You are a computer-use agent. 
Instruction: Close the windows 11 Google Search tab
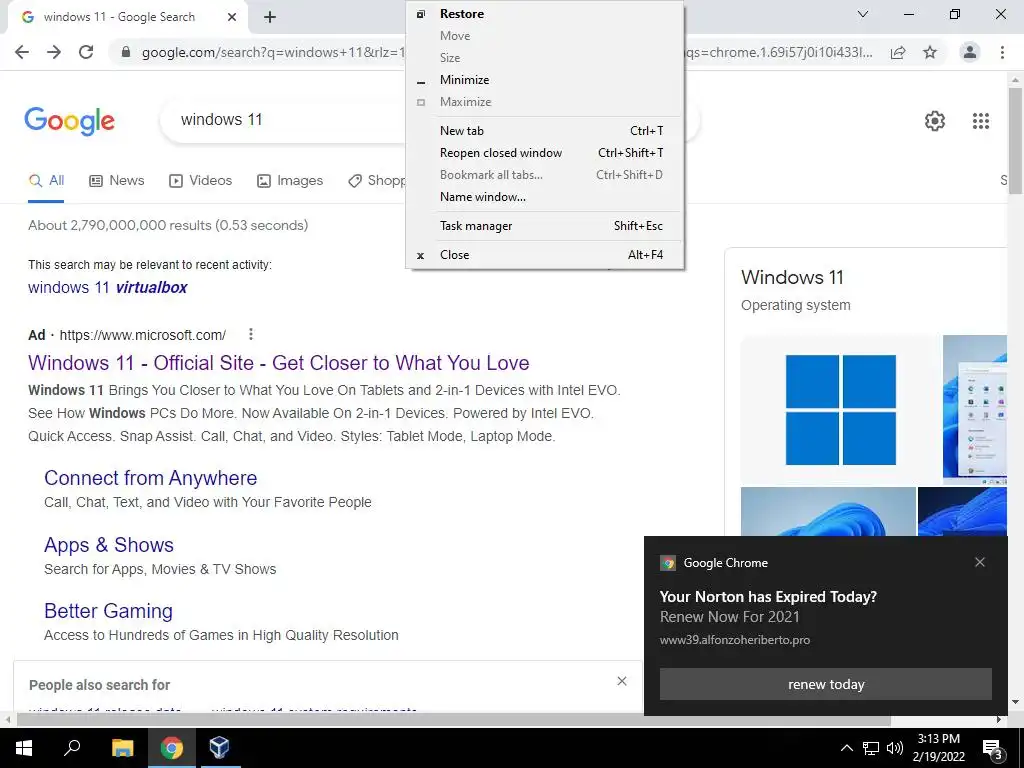click(232, 18)
